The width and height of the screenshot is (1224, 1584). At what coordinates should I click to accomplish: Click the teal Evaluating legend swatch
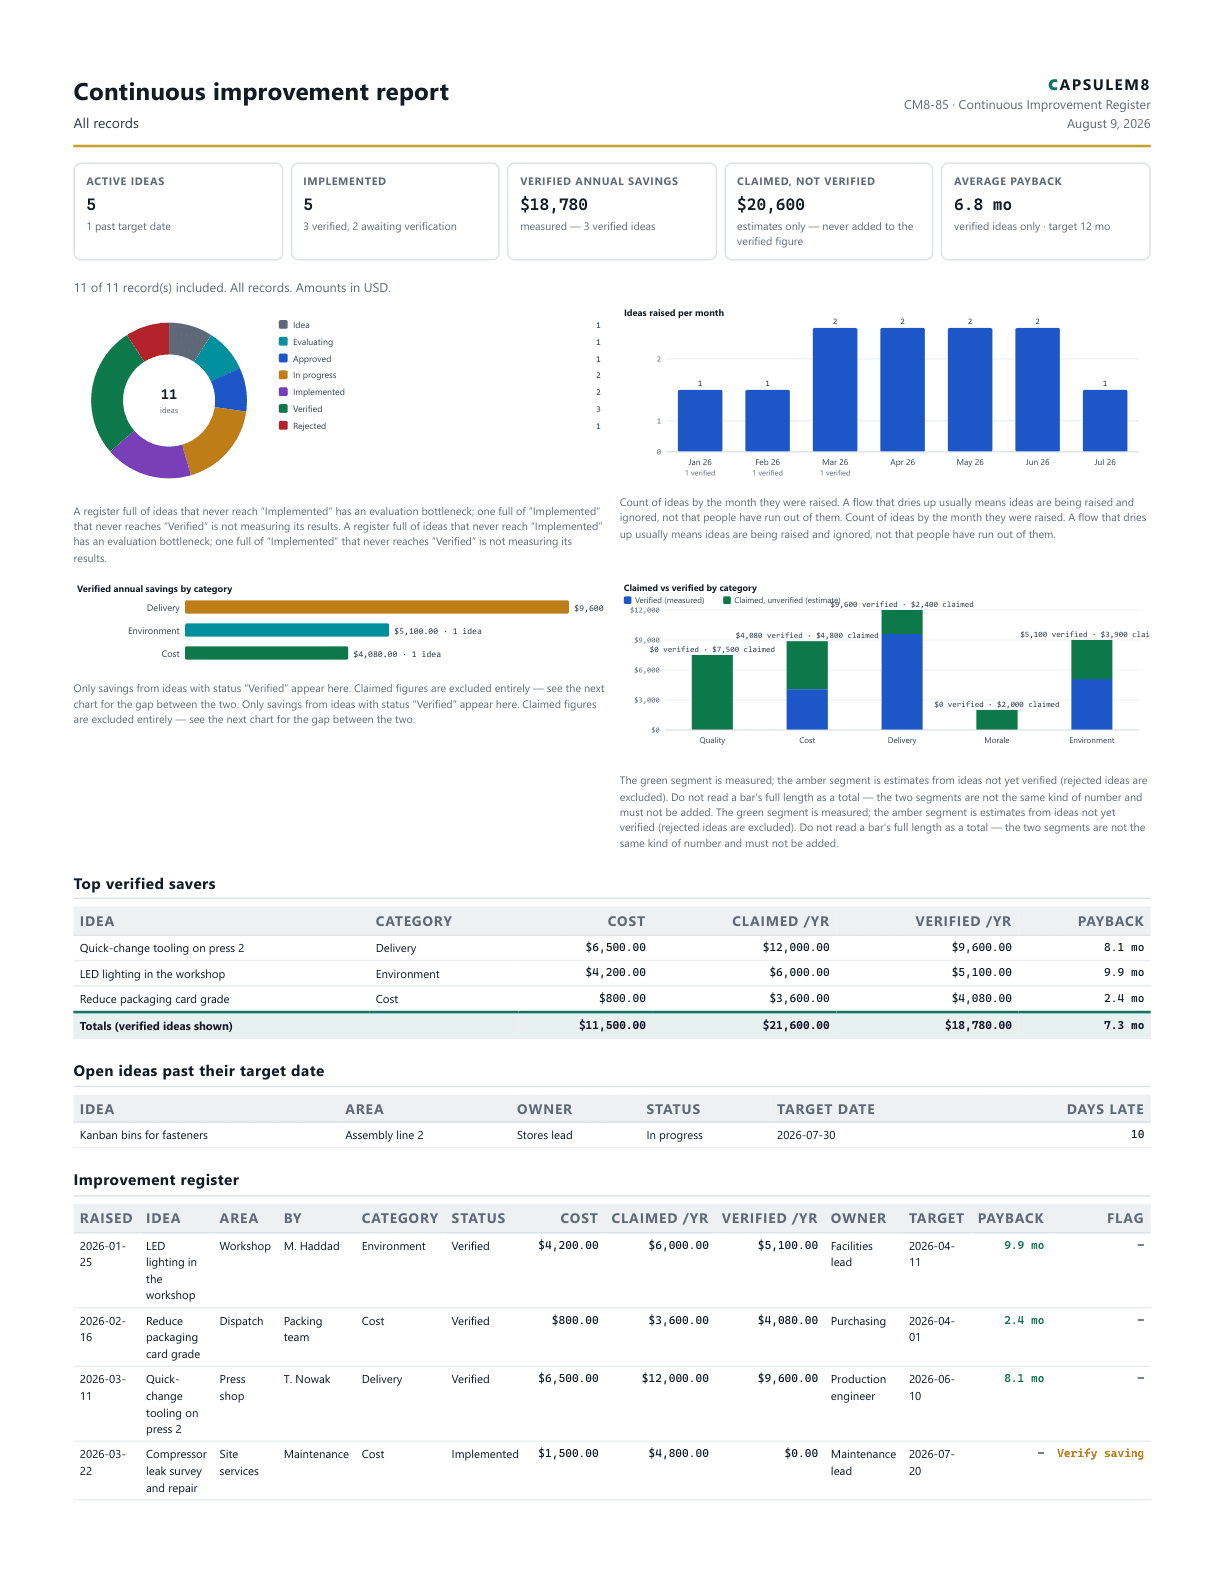click(283, 342)
